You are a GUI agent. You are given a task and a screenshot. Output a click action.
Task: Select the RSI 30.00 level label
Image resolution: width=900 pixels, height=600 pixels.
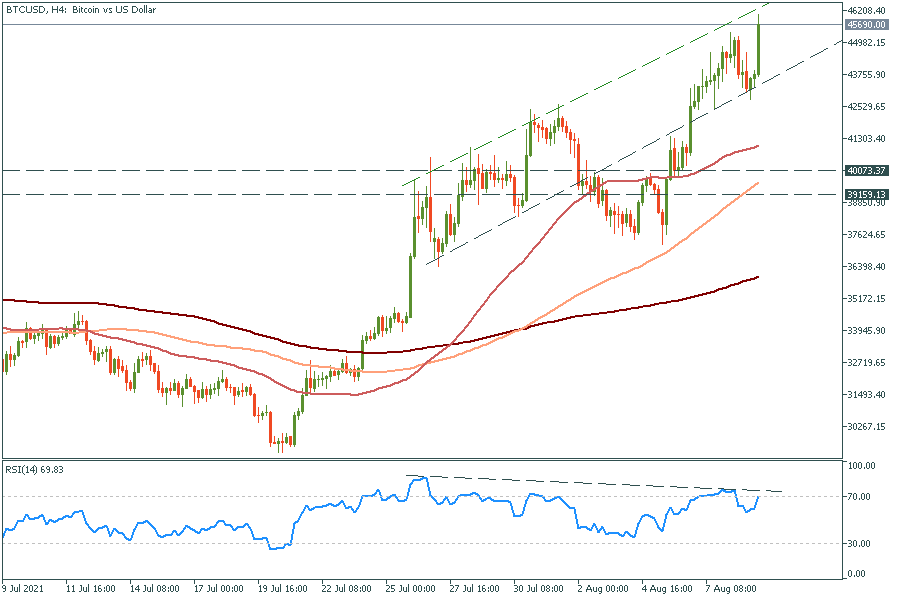coord(859,544)
